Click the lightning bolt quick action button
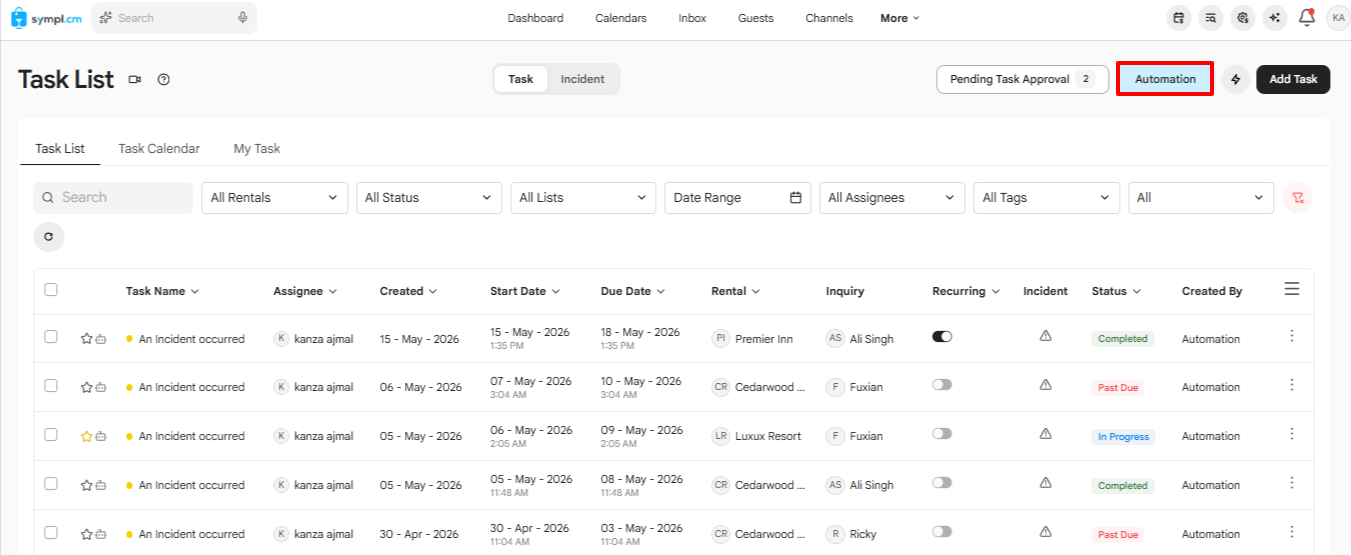Image resolution: width=1351 pixels, height=555 pixels. coord(1236,80)
